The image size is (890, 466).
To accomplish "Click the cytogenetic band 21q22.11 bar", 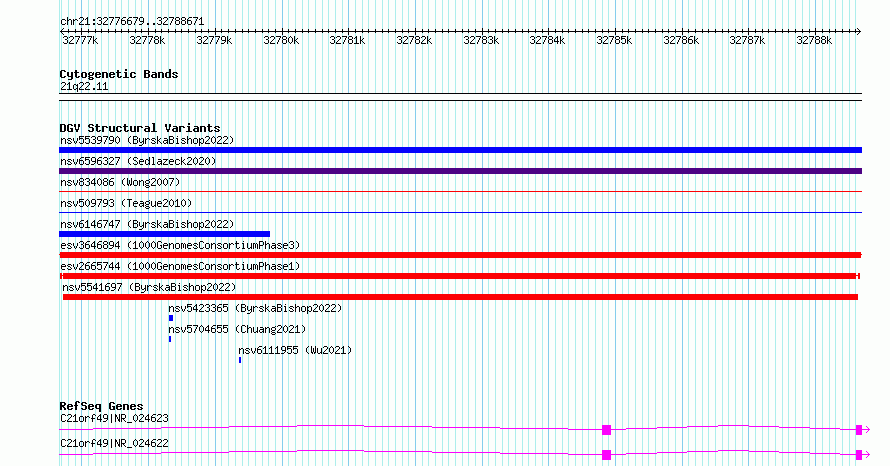I will (x=460, y=97).
